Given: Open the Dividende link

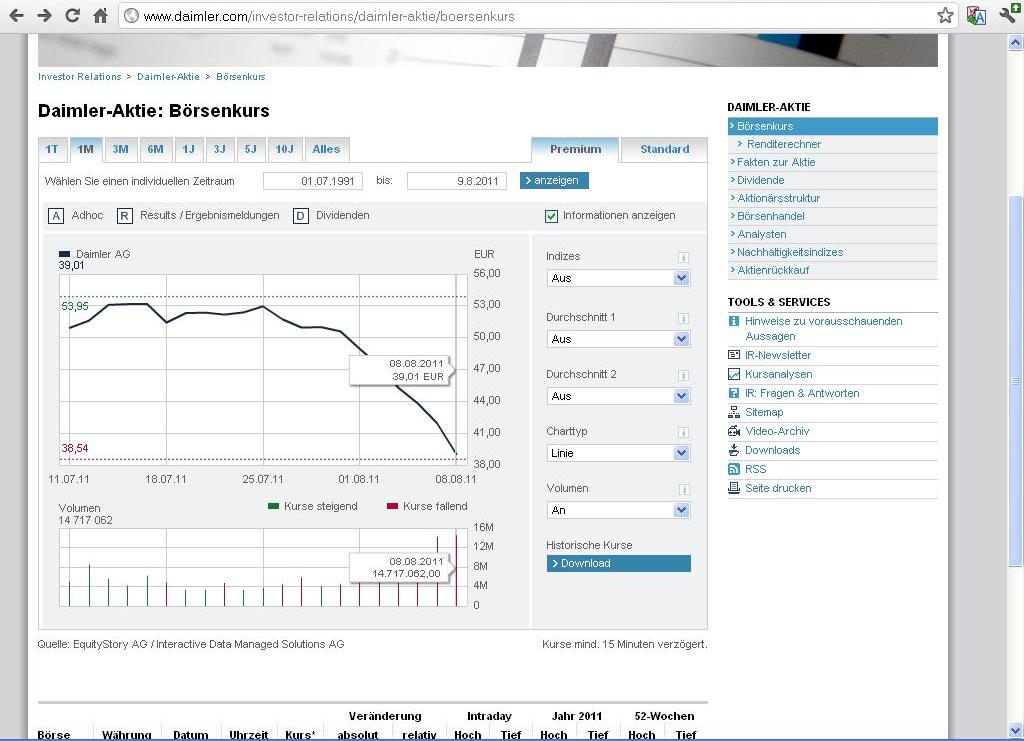Looking at the screenshot, I should 761,180.
